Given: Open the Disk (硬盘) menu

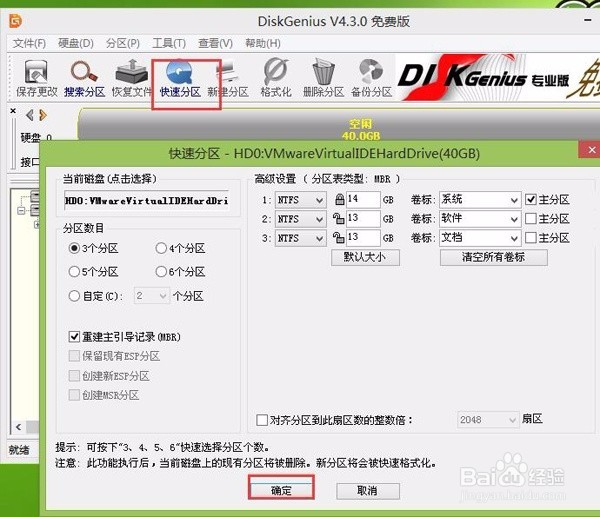Looking at the screenshot, I should (x=76, y=43).
